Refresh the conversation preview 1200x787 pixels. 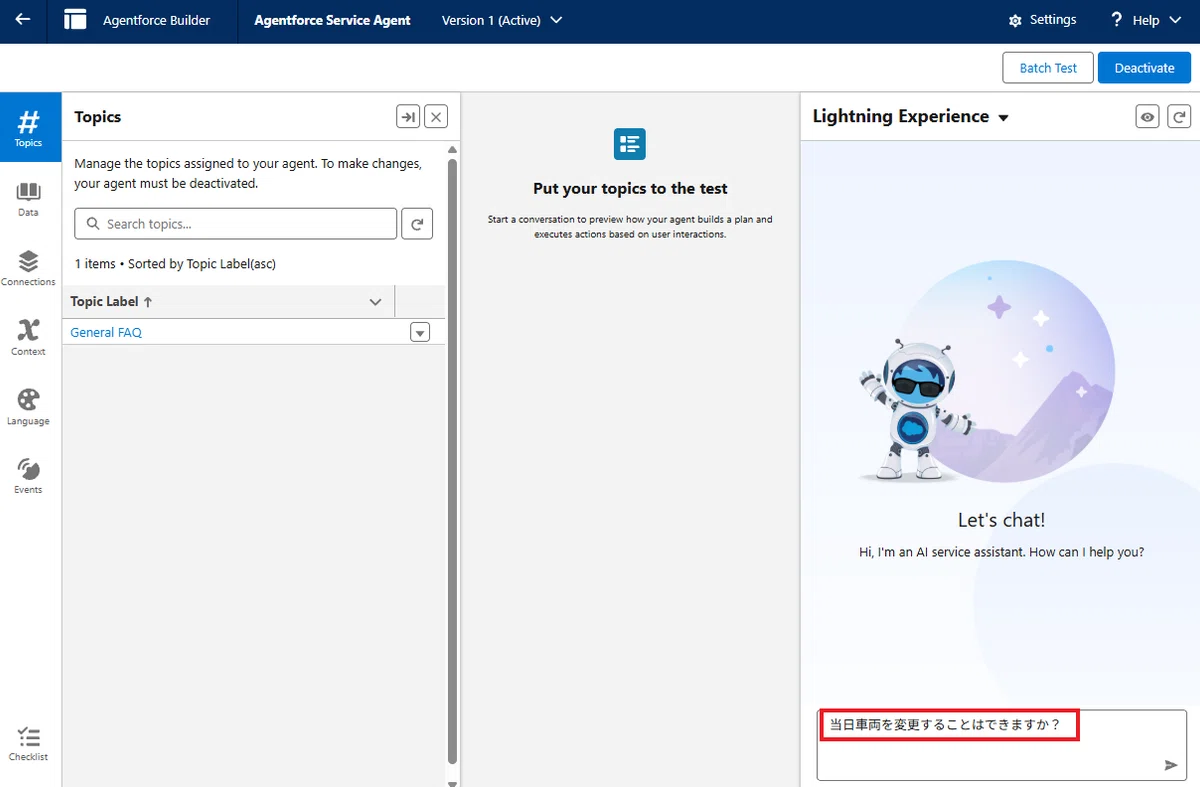(x=1180, y=117)
